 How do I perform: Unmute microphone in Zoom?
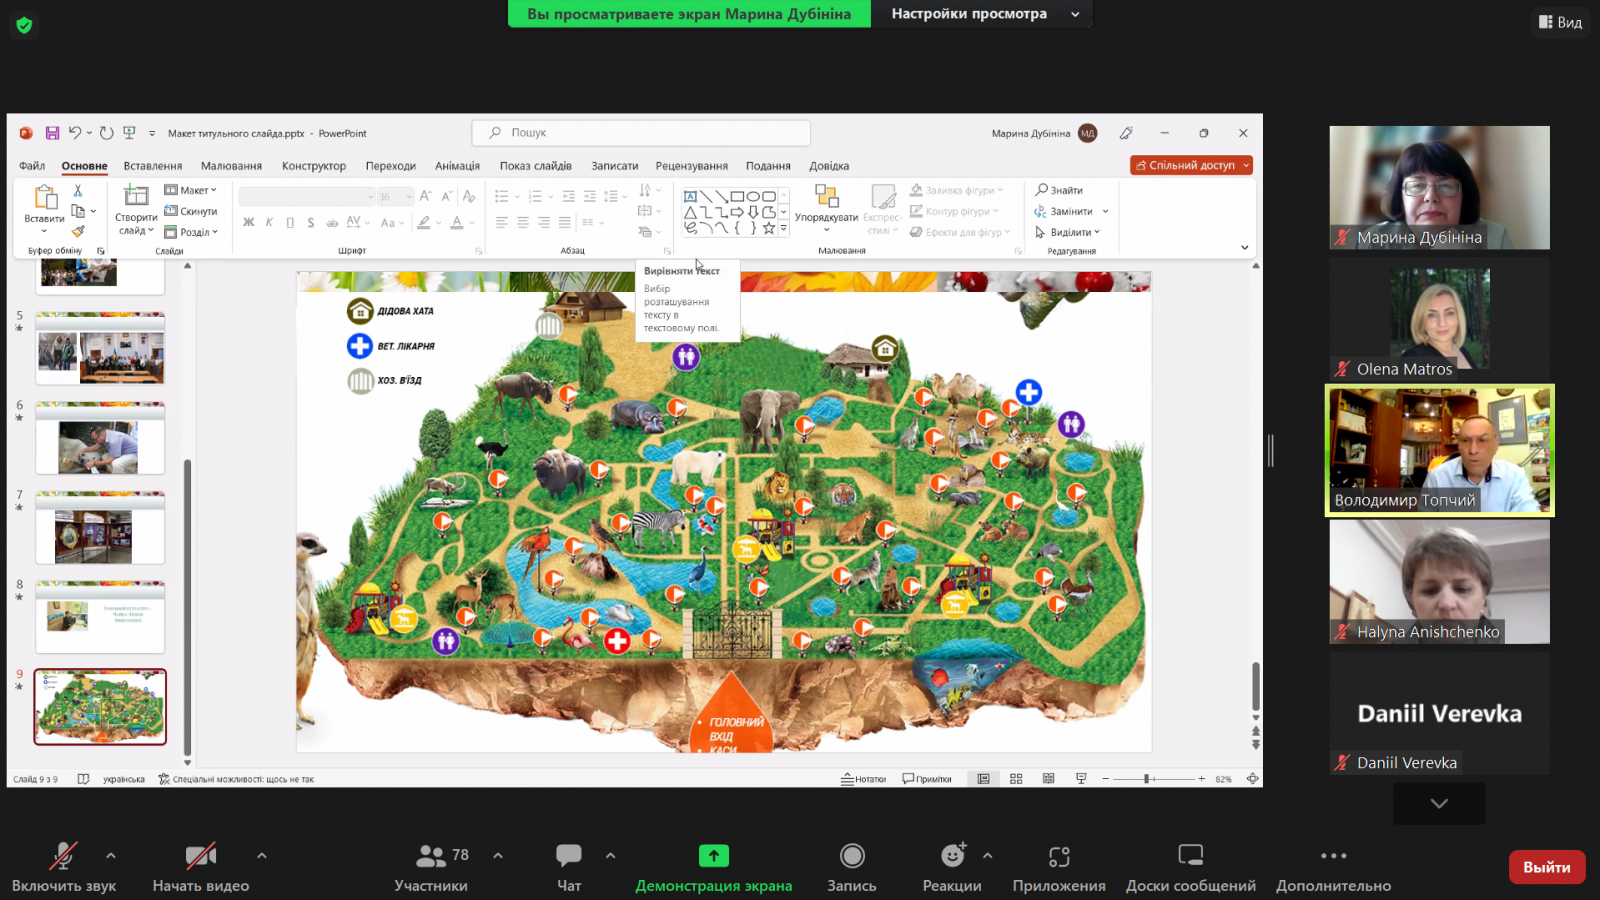pos(64,866)
